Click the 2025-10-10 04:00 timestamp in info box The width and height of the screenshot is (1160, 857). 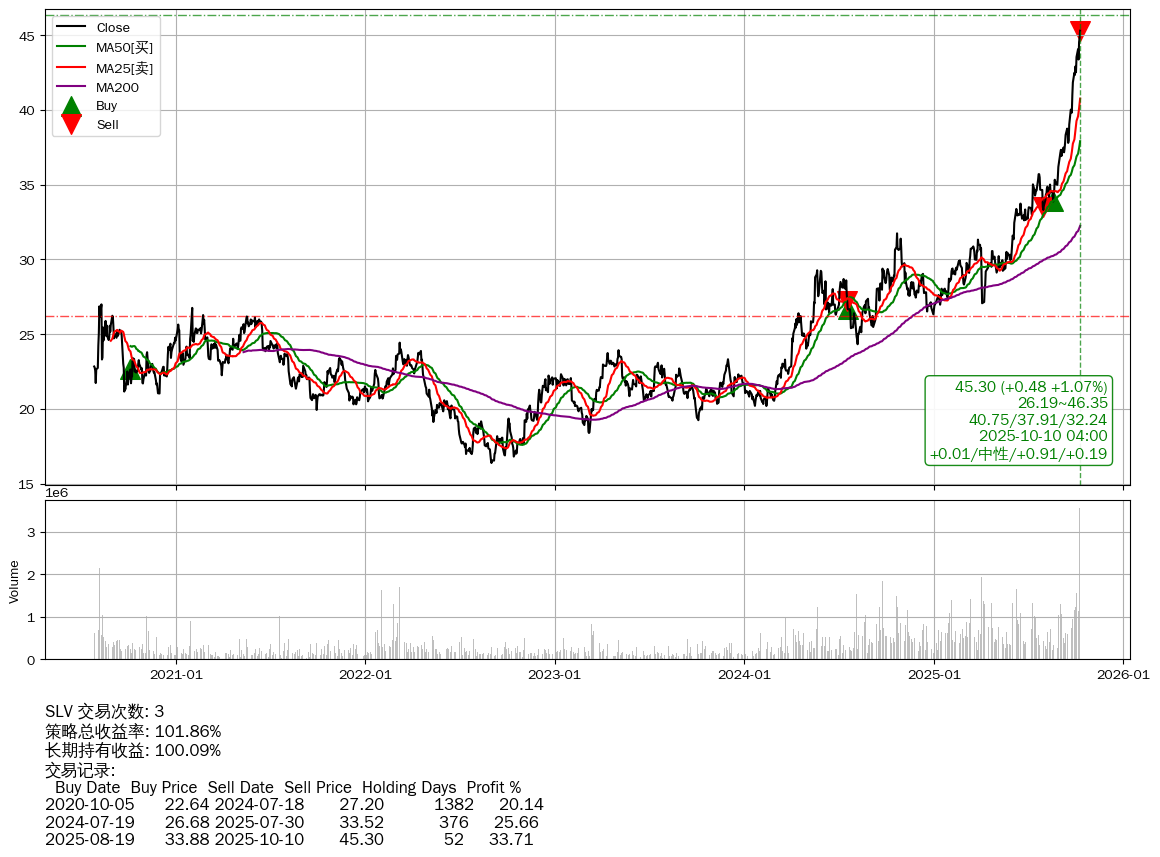pyautogui.click(x=1042, y=436)
